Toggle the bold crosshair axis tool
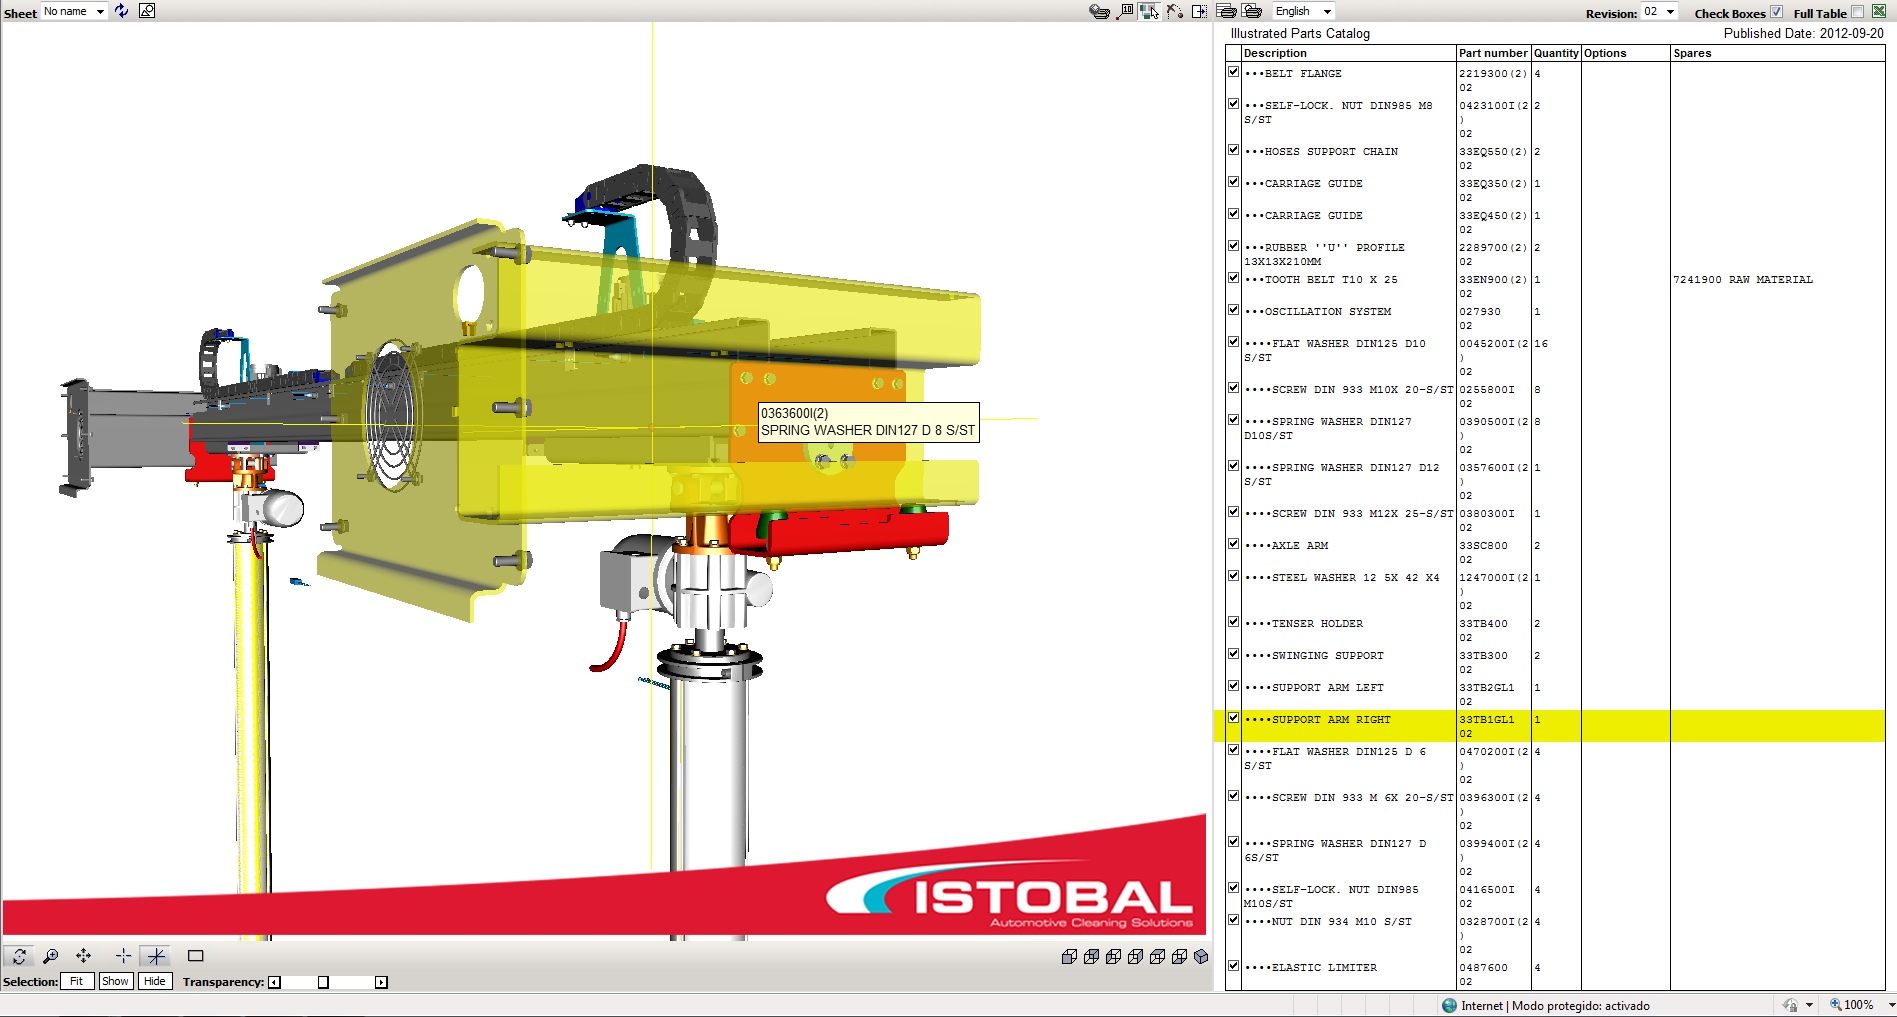This screenshot has width=1897, height=1017. (x=156, y=956)
